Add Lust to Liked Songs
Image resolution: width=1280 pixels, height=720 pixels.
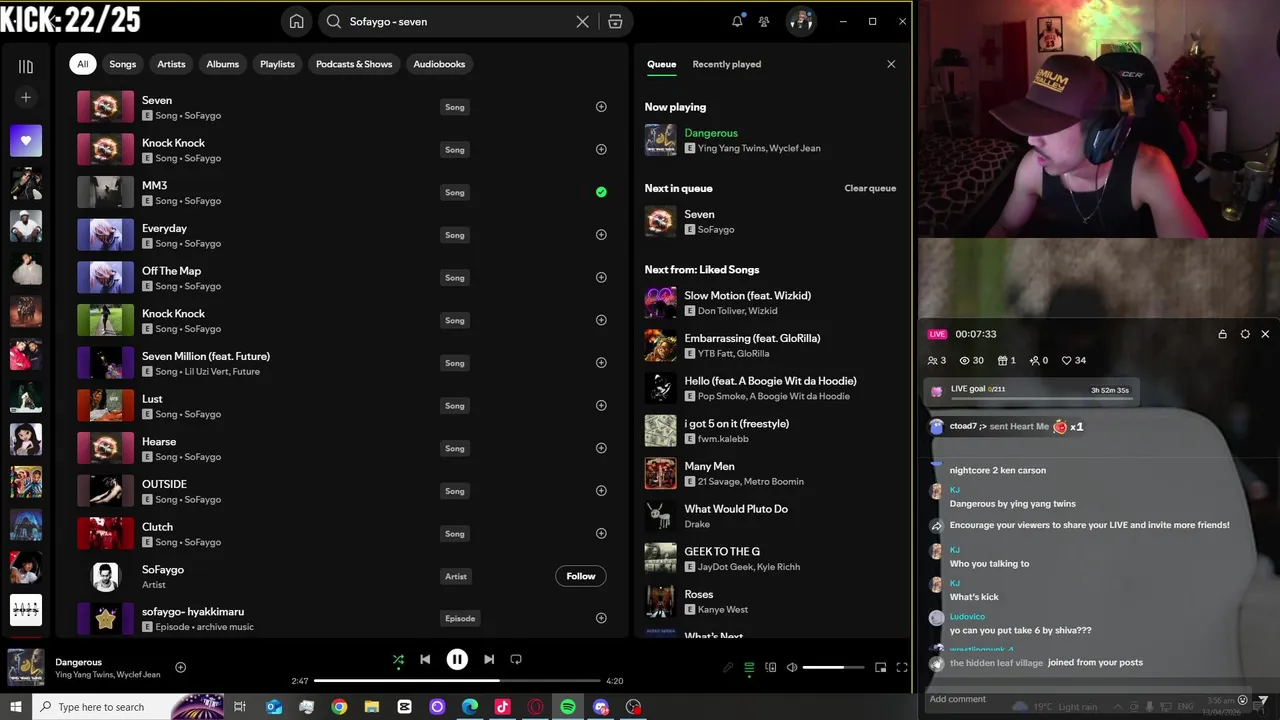(601, 406)
